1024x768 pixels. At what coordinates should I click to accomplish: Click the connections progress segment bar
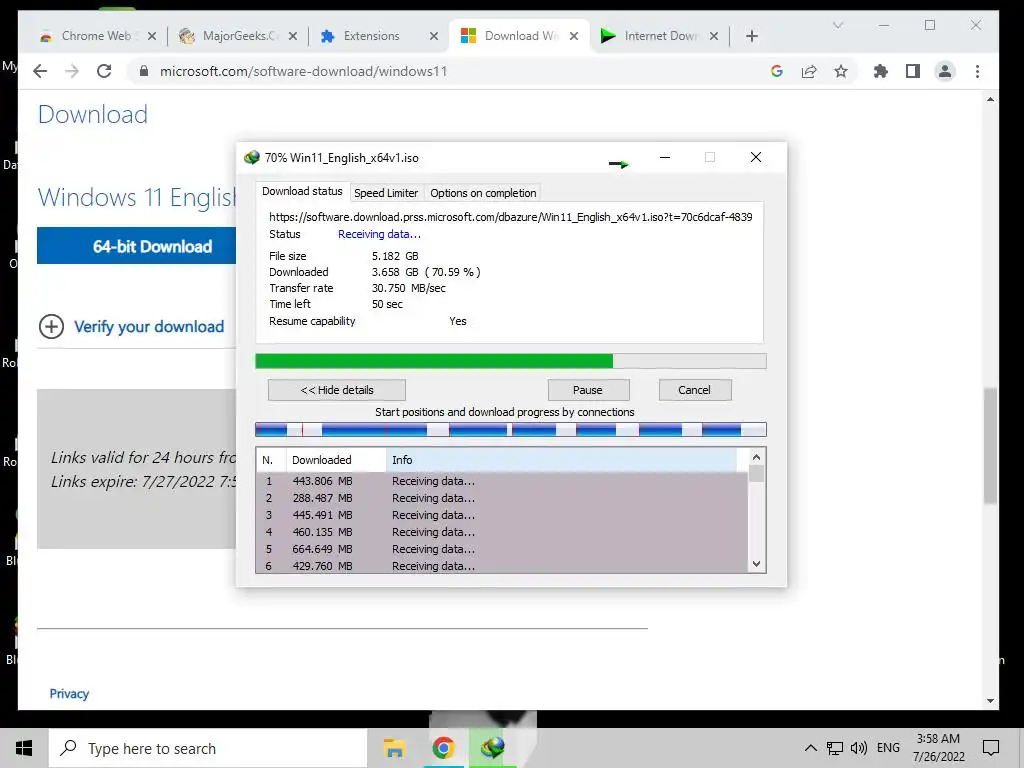[x=511, y=429]
